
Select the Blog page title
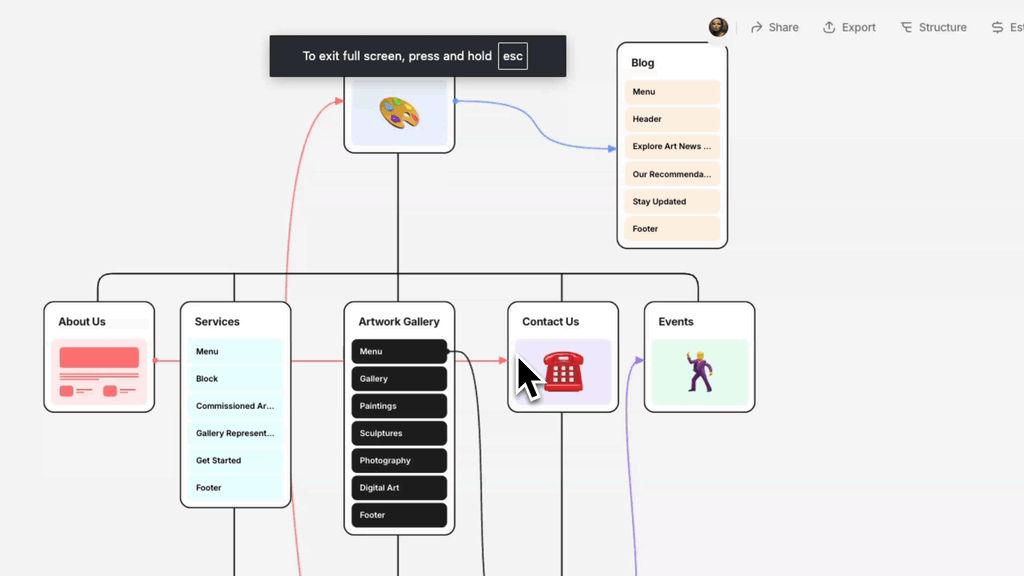(x=643, y=63)
